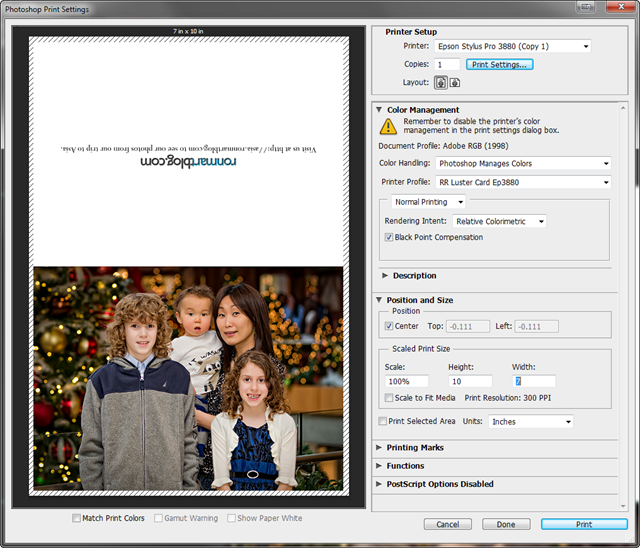
Task: Select landscape layout orientation icon
Action: point(454,83)
